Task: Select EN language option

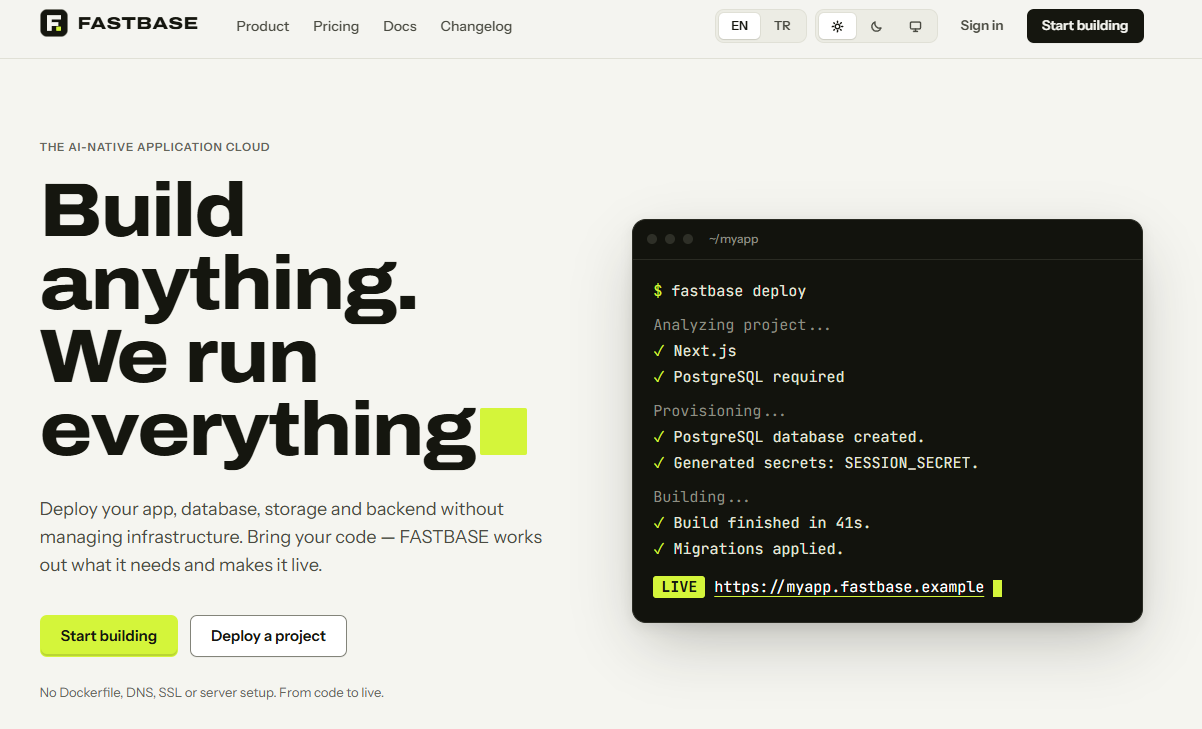Action: (x=740, y=26)
